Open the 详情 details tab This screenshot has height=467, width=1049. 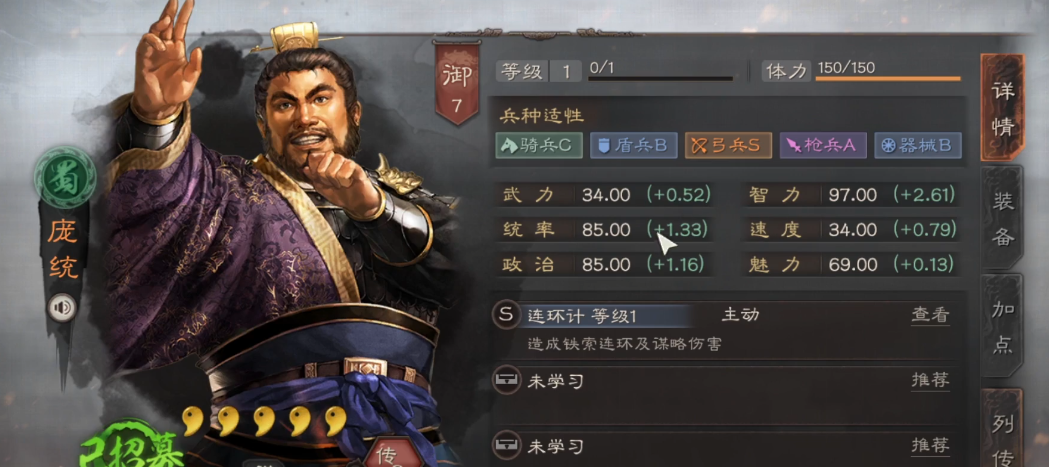coord(1002,108)
